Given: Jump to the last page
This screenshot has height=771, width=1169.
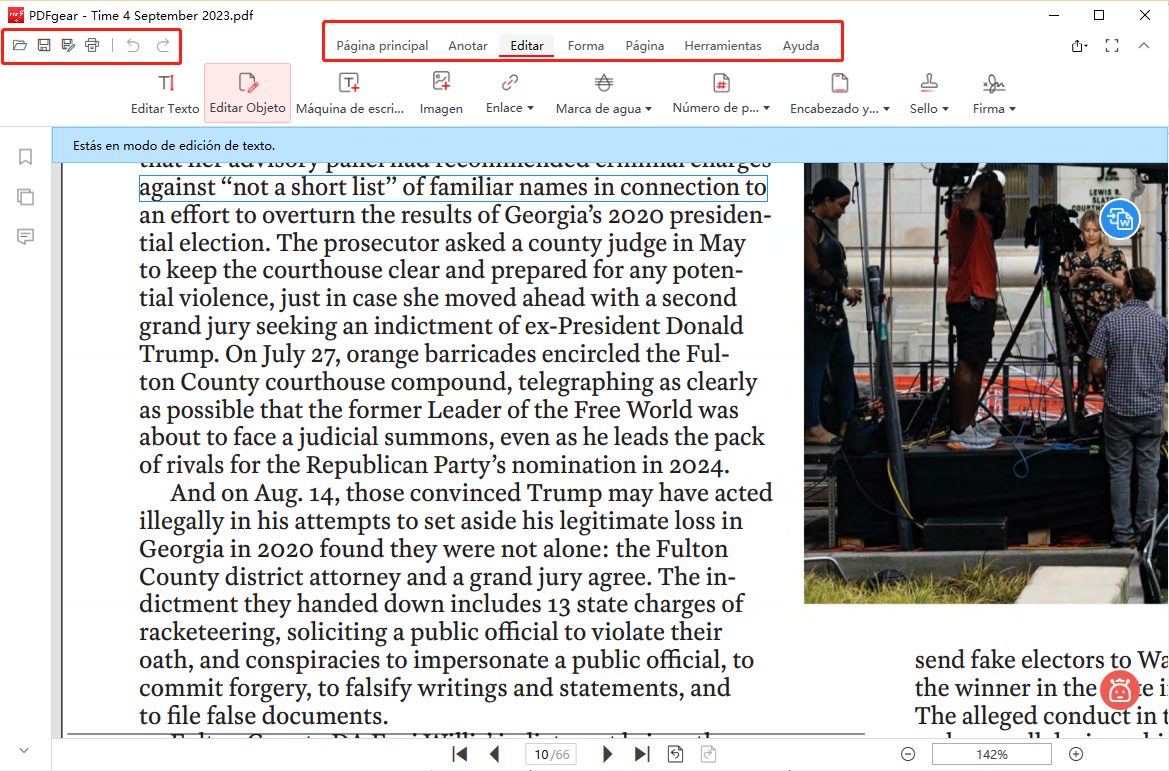Looking at the screenshot, I should (x=641, y=754).
